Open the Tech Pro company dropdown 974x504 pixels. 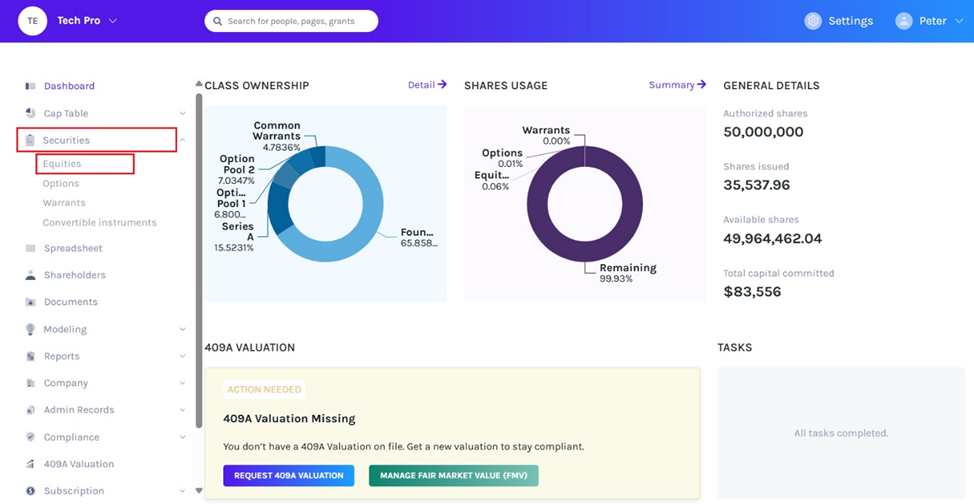112,21
